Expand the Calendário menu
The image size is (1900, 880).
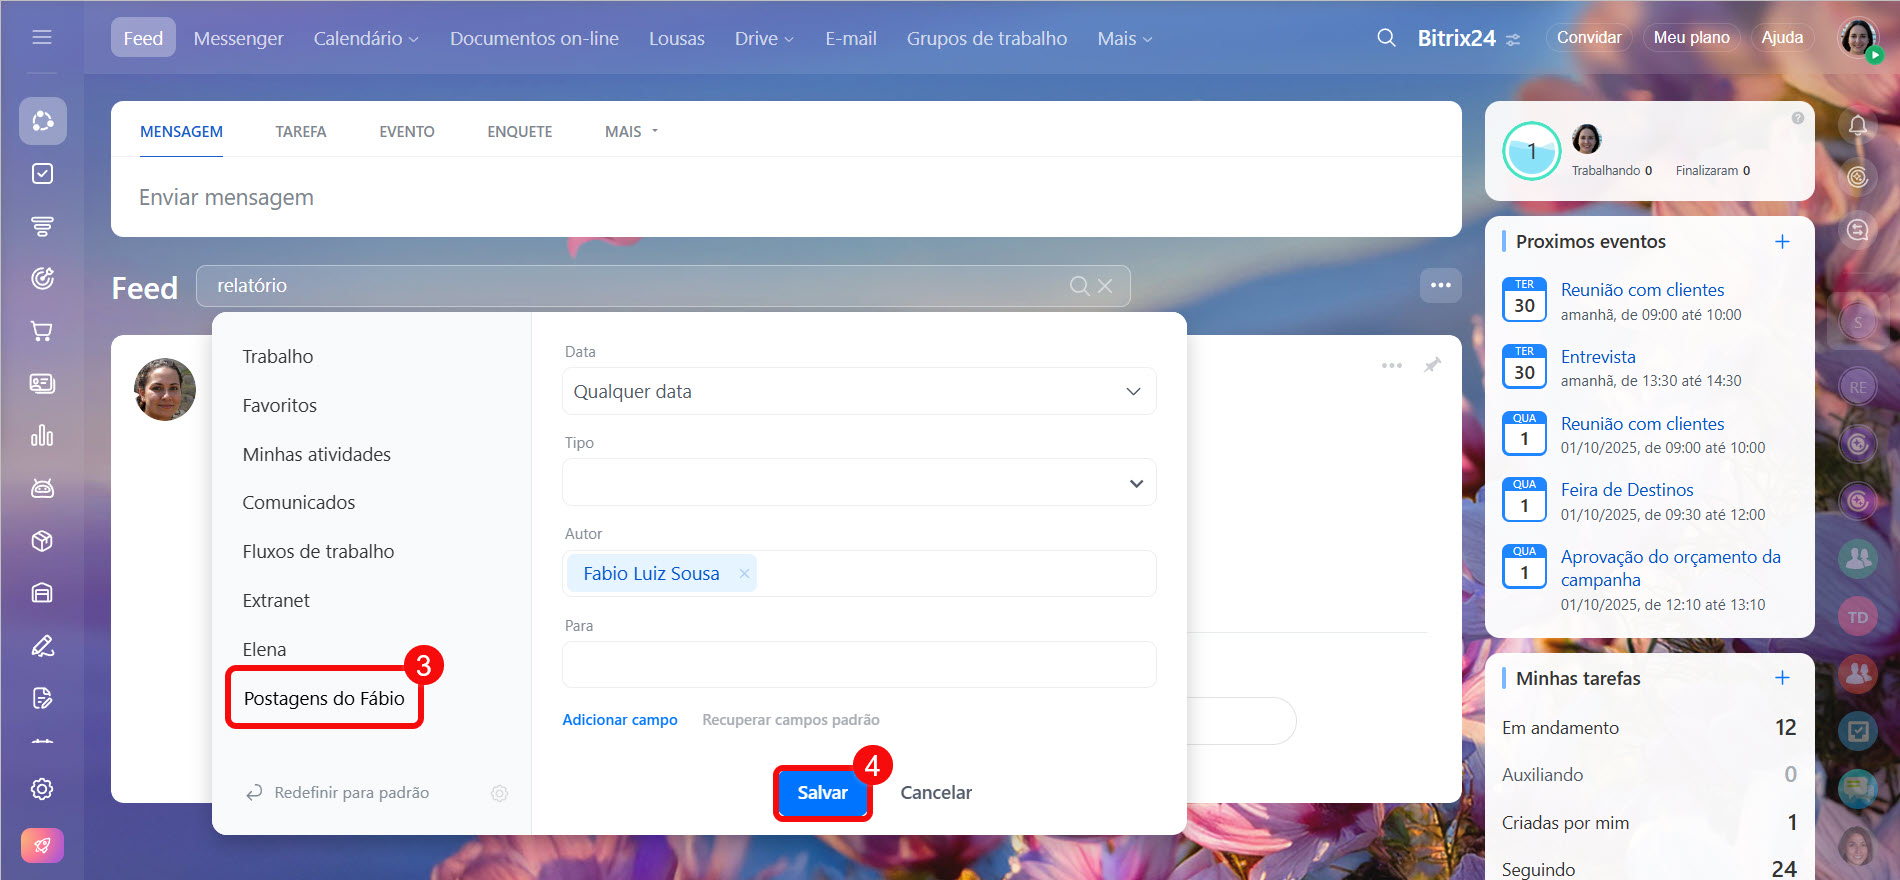[365, 38]
